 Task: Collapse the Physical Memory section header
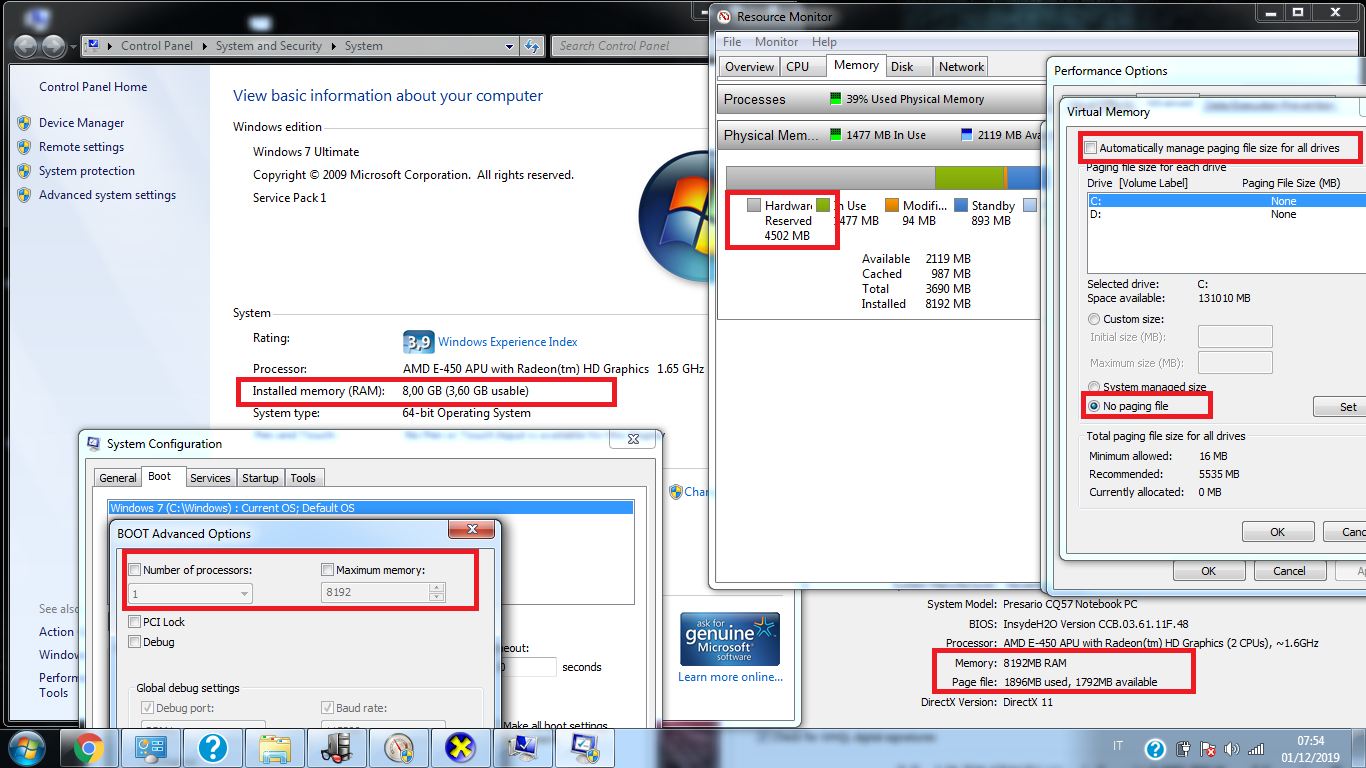[x=880, y=135]
